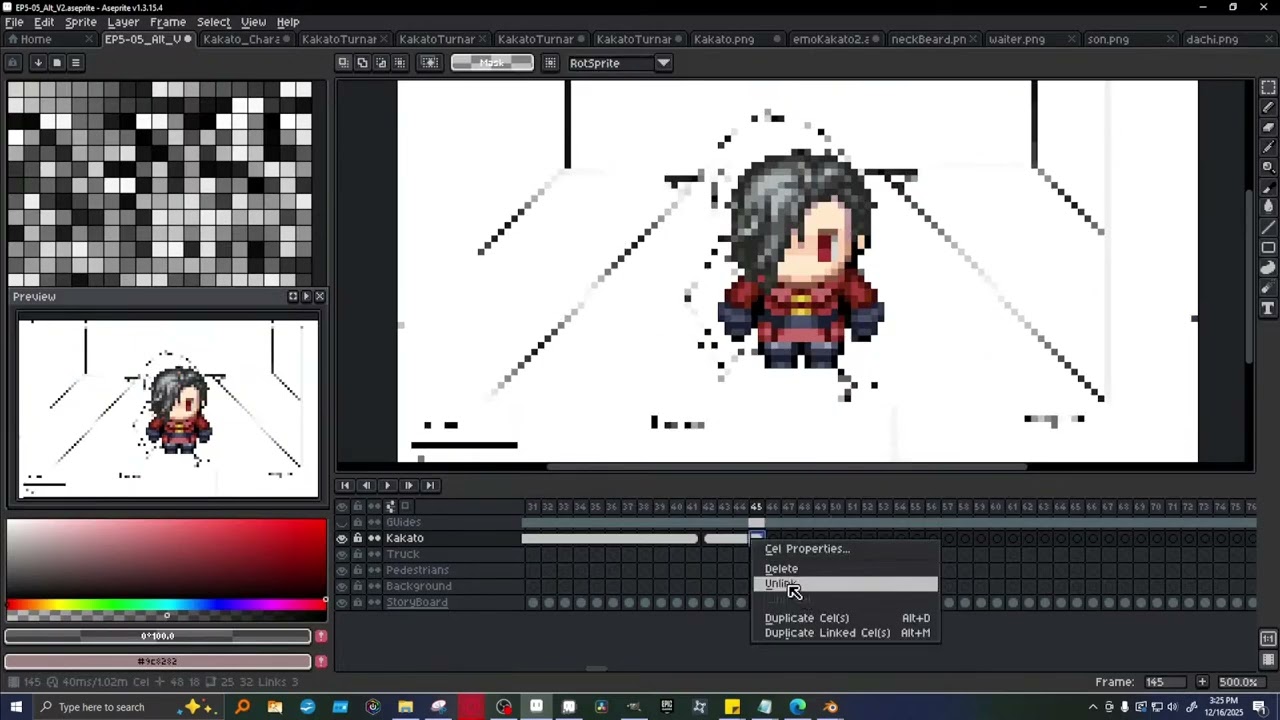Viewport: 1280px width, 720px height.
Task: Click the Frame number input field
Action: point(1166,682)
